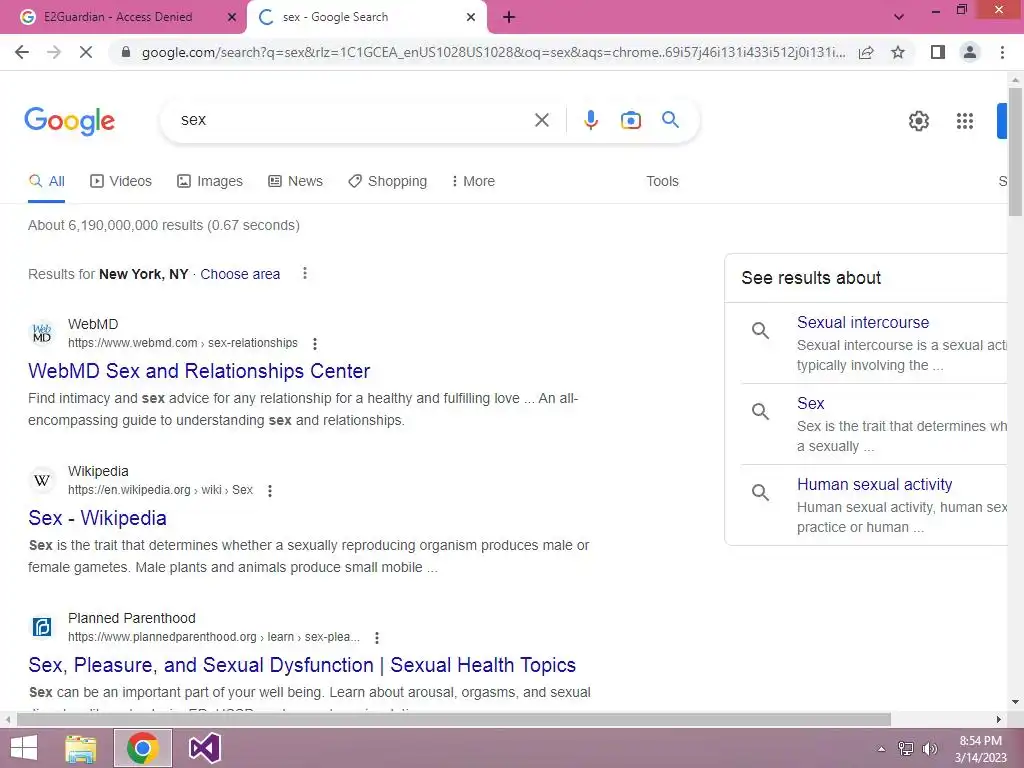This screenshot has width=1024, height=768.
Task: Click the vertical scrollbar thumb
Action: click(1016, 150)
